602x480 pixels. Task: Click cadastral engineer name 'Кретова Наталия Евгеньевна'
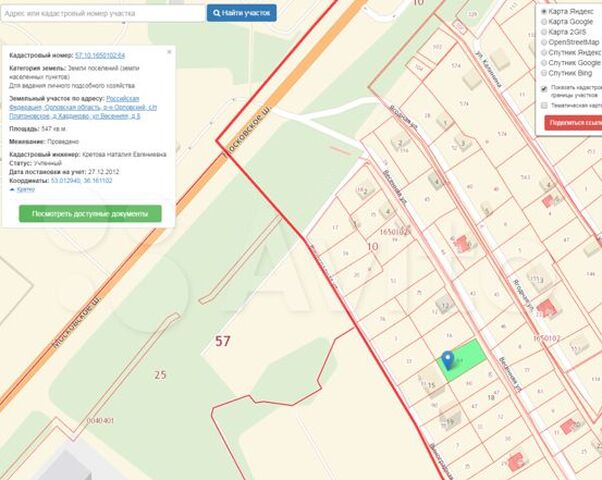124,154
